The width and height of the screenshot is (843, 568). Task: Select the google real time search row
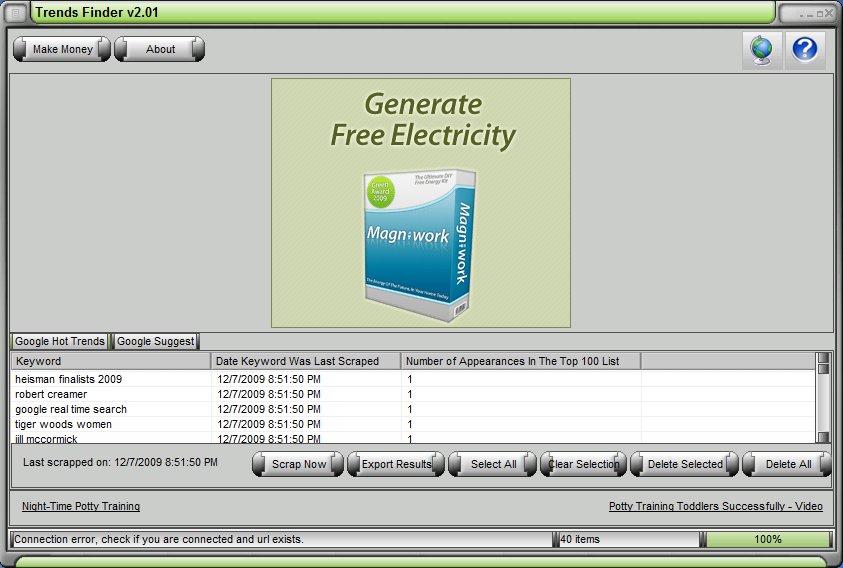click(413, 409)
